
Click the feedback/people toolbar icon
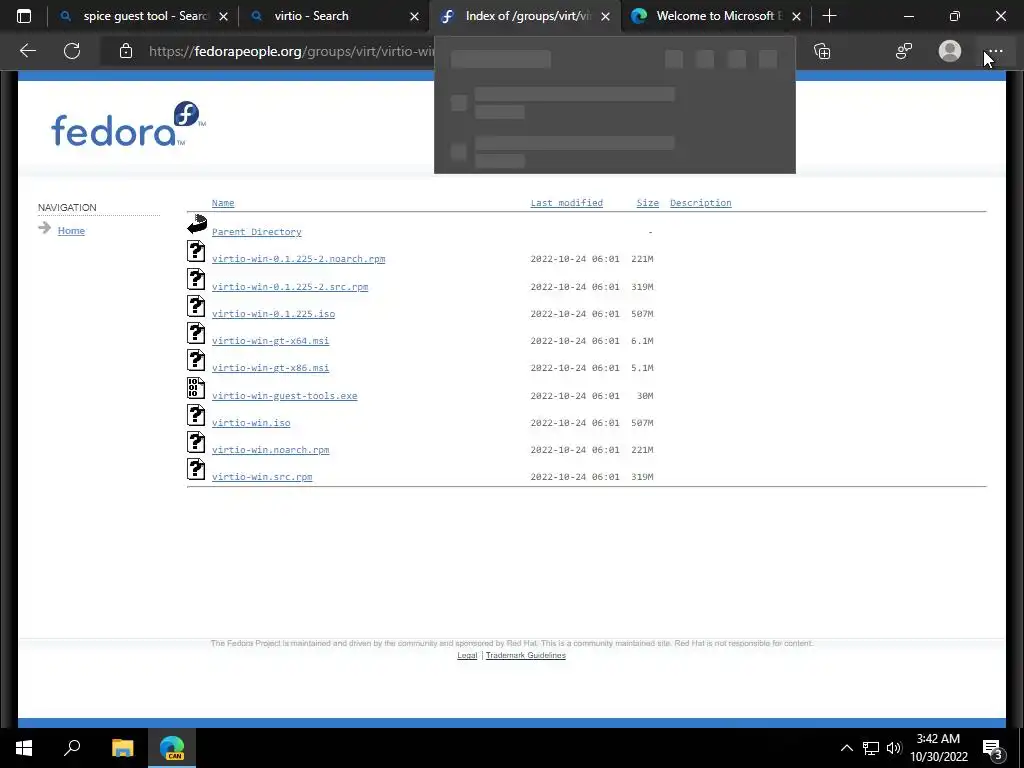[x=904, y=51]
